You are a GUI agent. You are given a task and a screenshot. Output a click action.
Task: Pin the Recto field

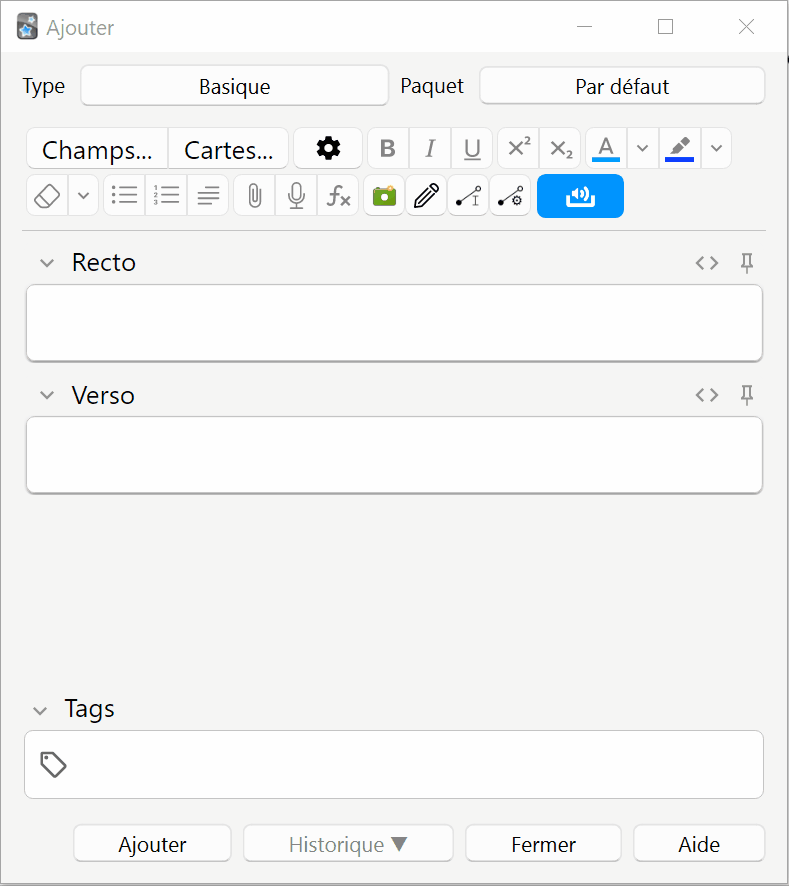(747, 263)
